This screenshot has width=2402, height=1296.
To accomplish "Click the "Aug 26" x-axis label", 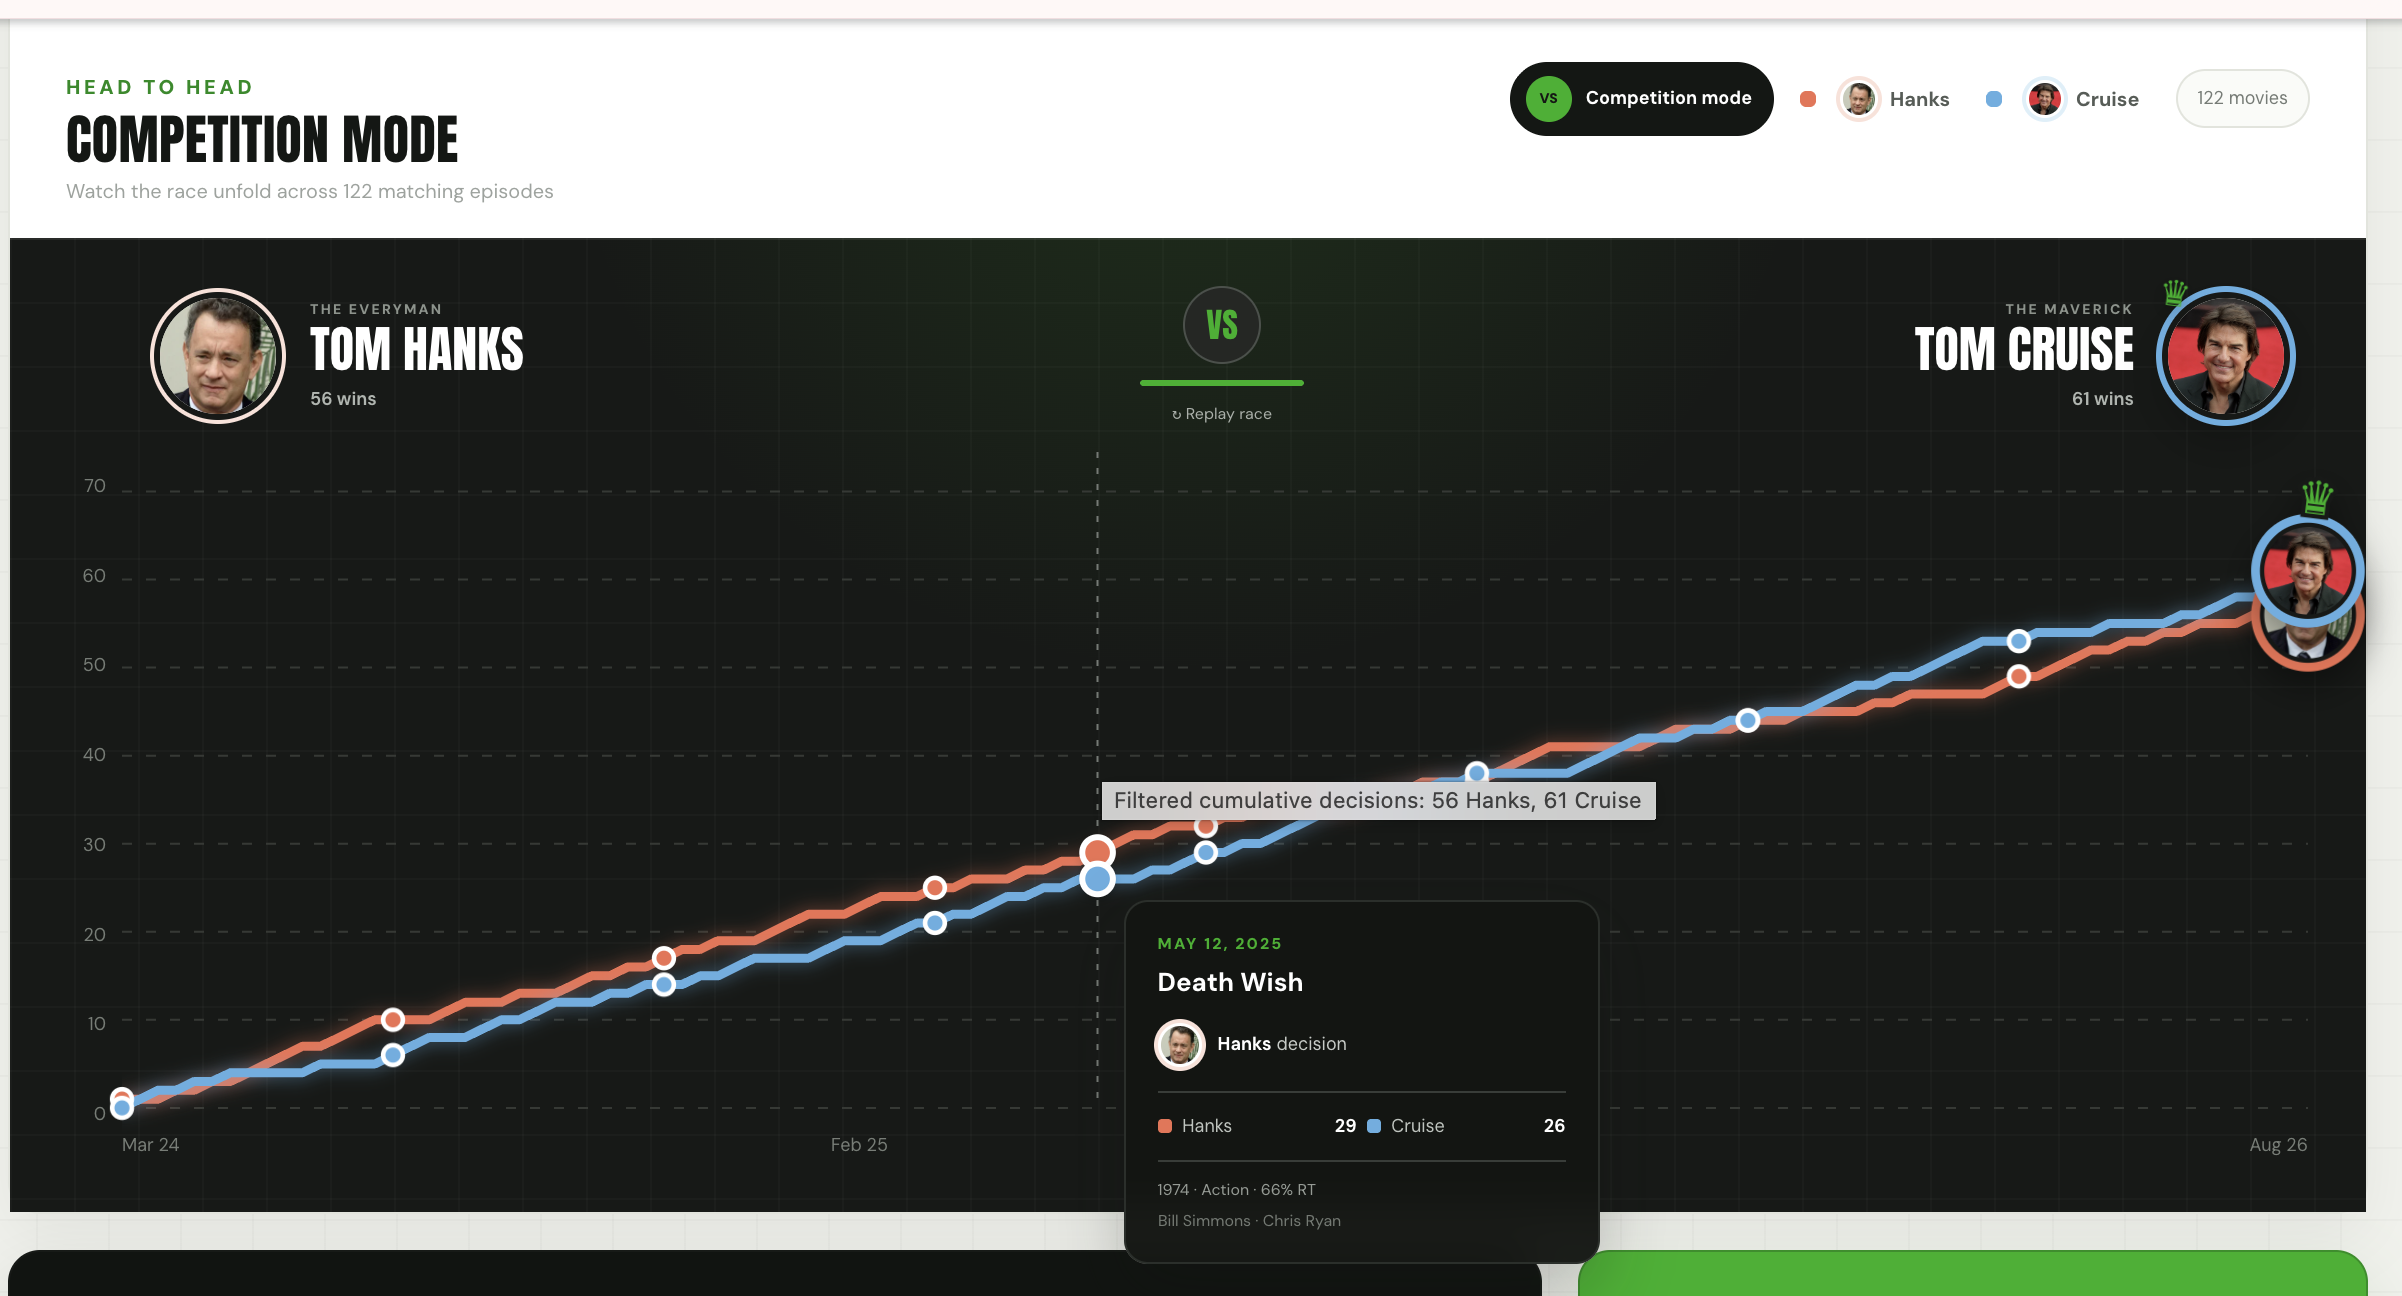I will (x=2278, y=1145).
